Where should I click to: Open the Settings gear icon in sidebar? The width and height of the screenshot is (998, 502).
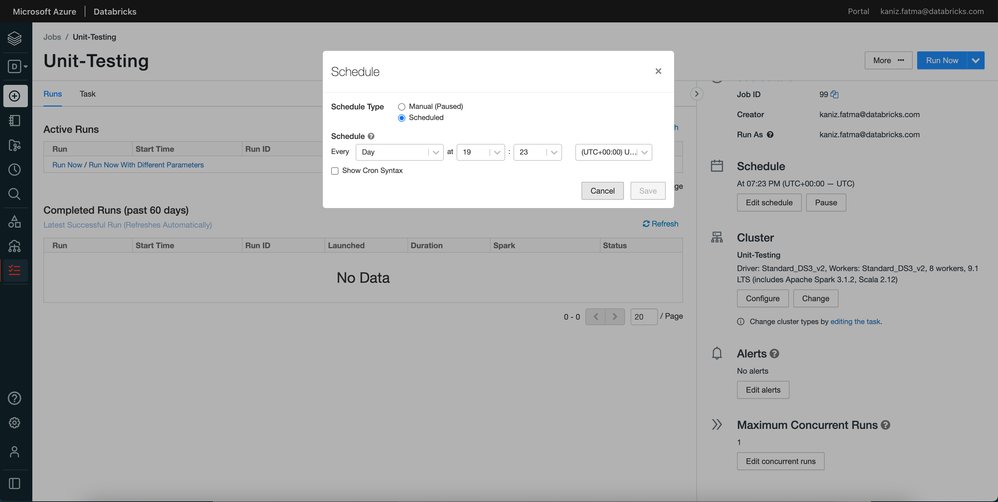15,423
